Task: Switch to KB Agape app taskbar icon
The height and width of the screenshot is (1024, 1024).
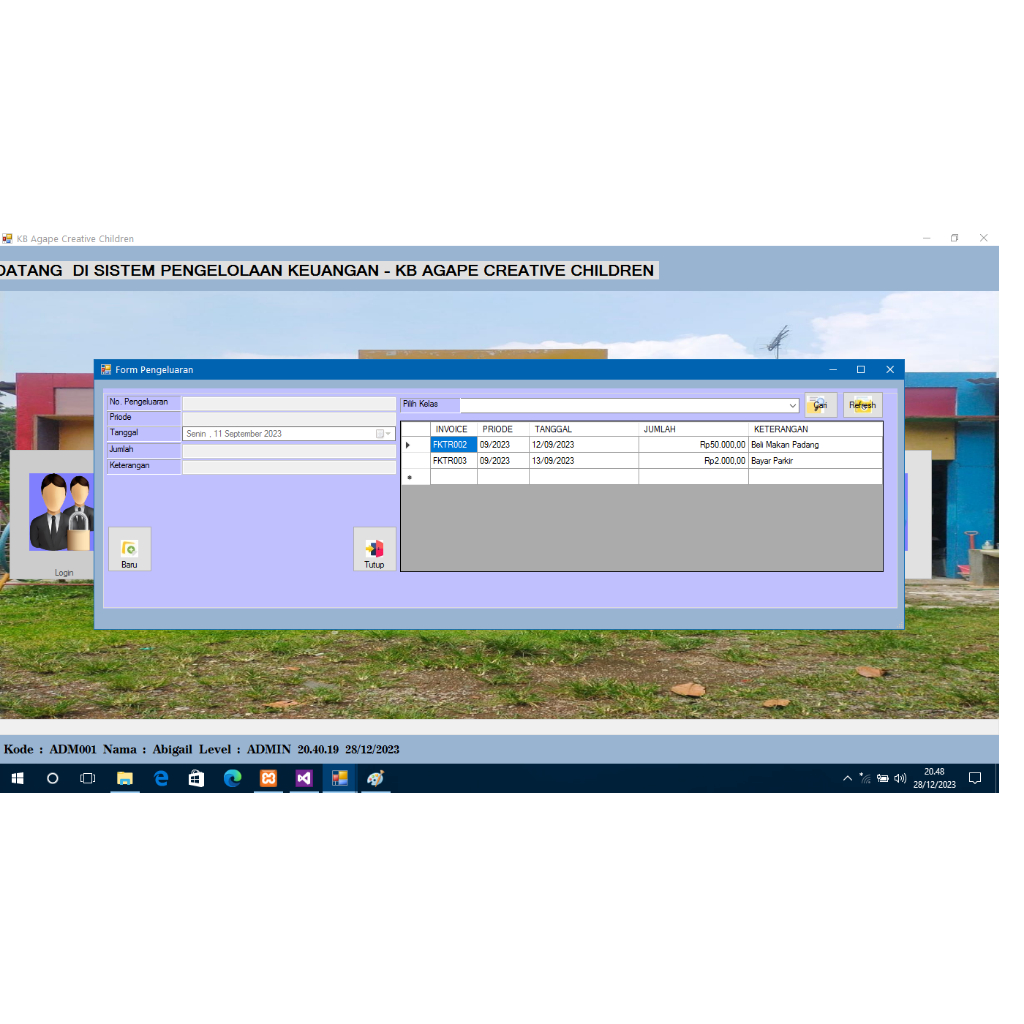Action: click(x=340, y=778)
